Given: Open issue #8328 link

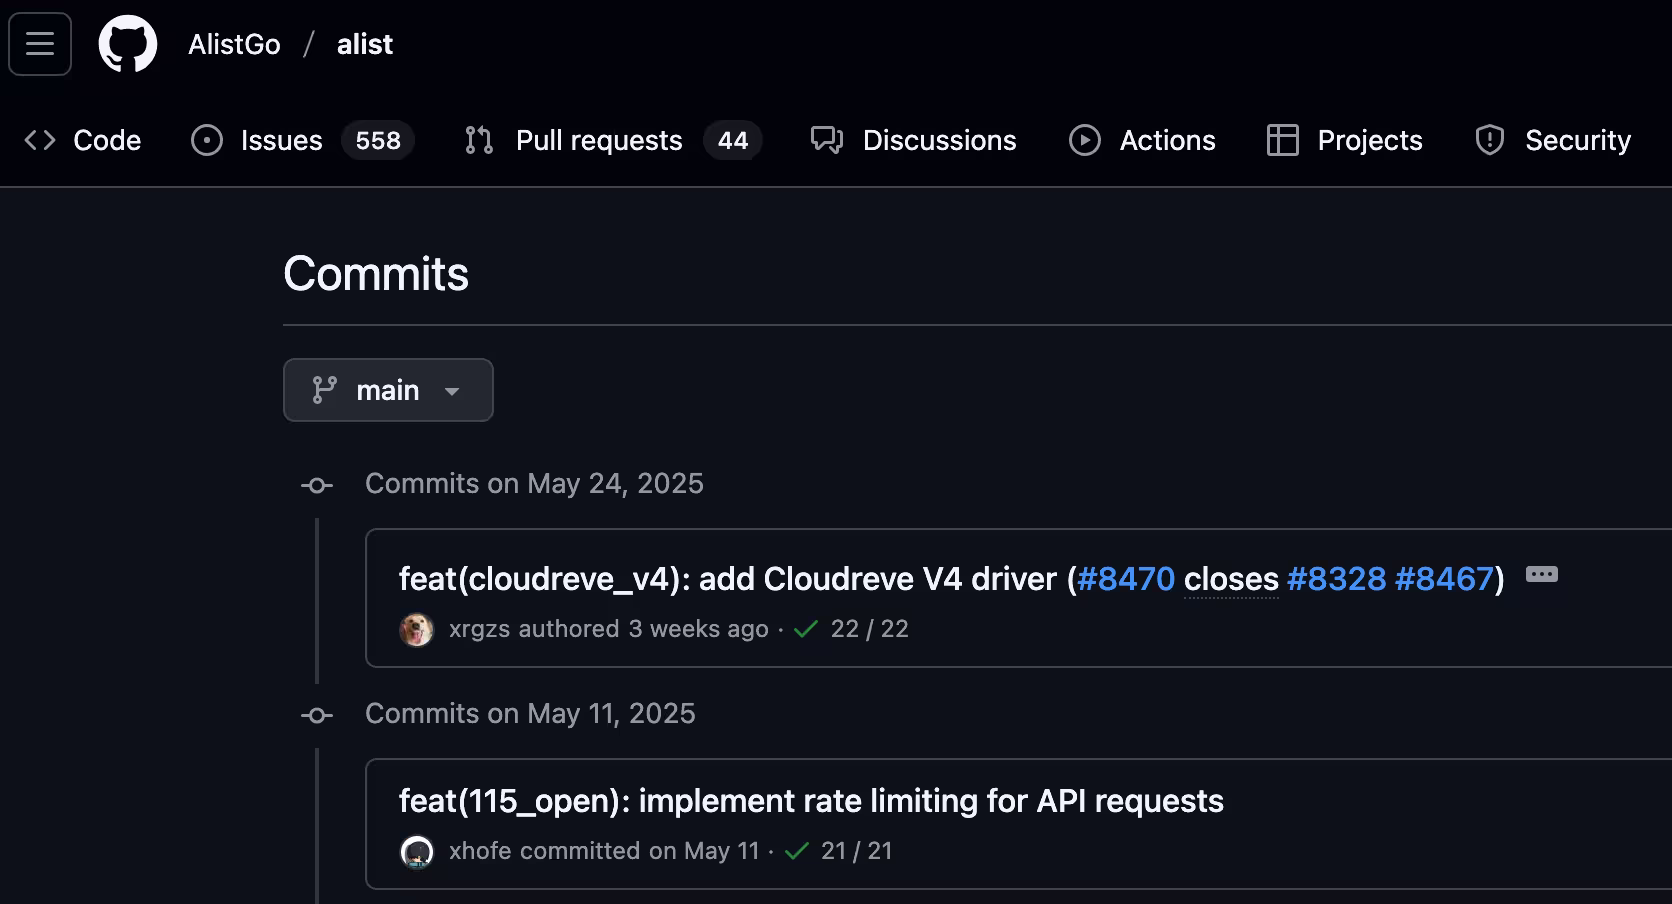Looking at the screenshot, I should click(1337, 579).
